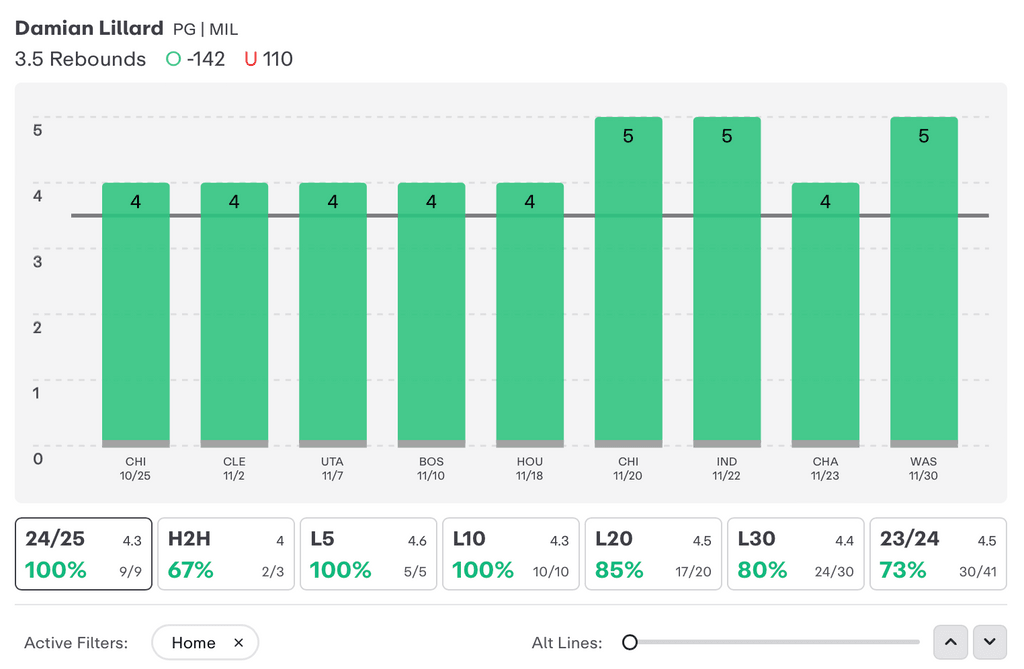Open the L20 tab
Viewport: 1024px width, 669px height.
pos(653,554)
